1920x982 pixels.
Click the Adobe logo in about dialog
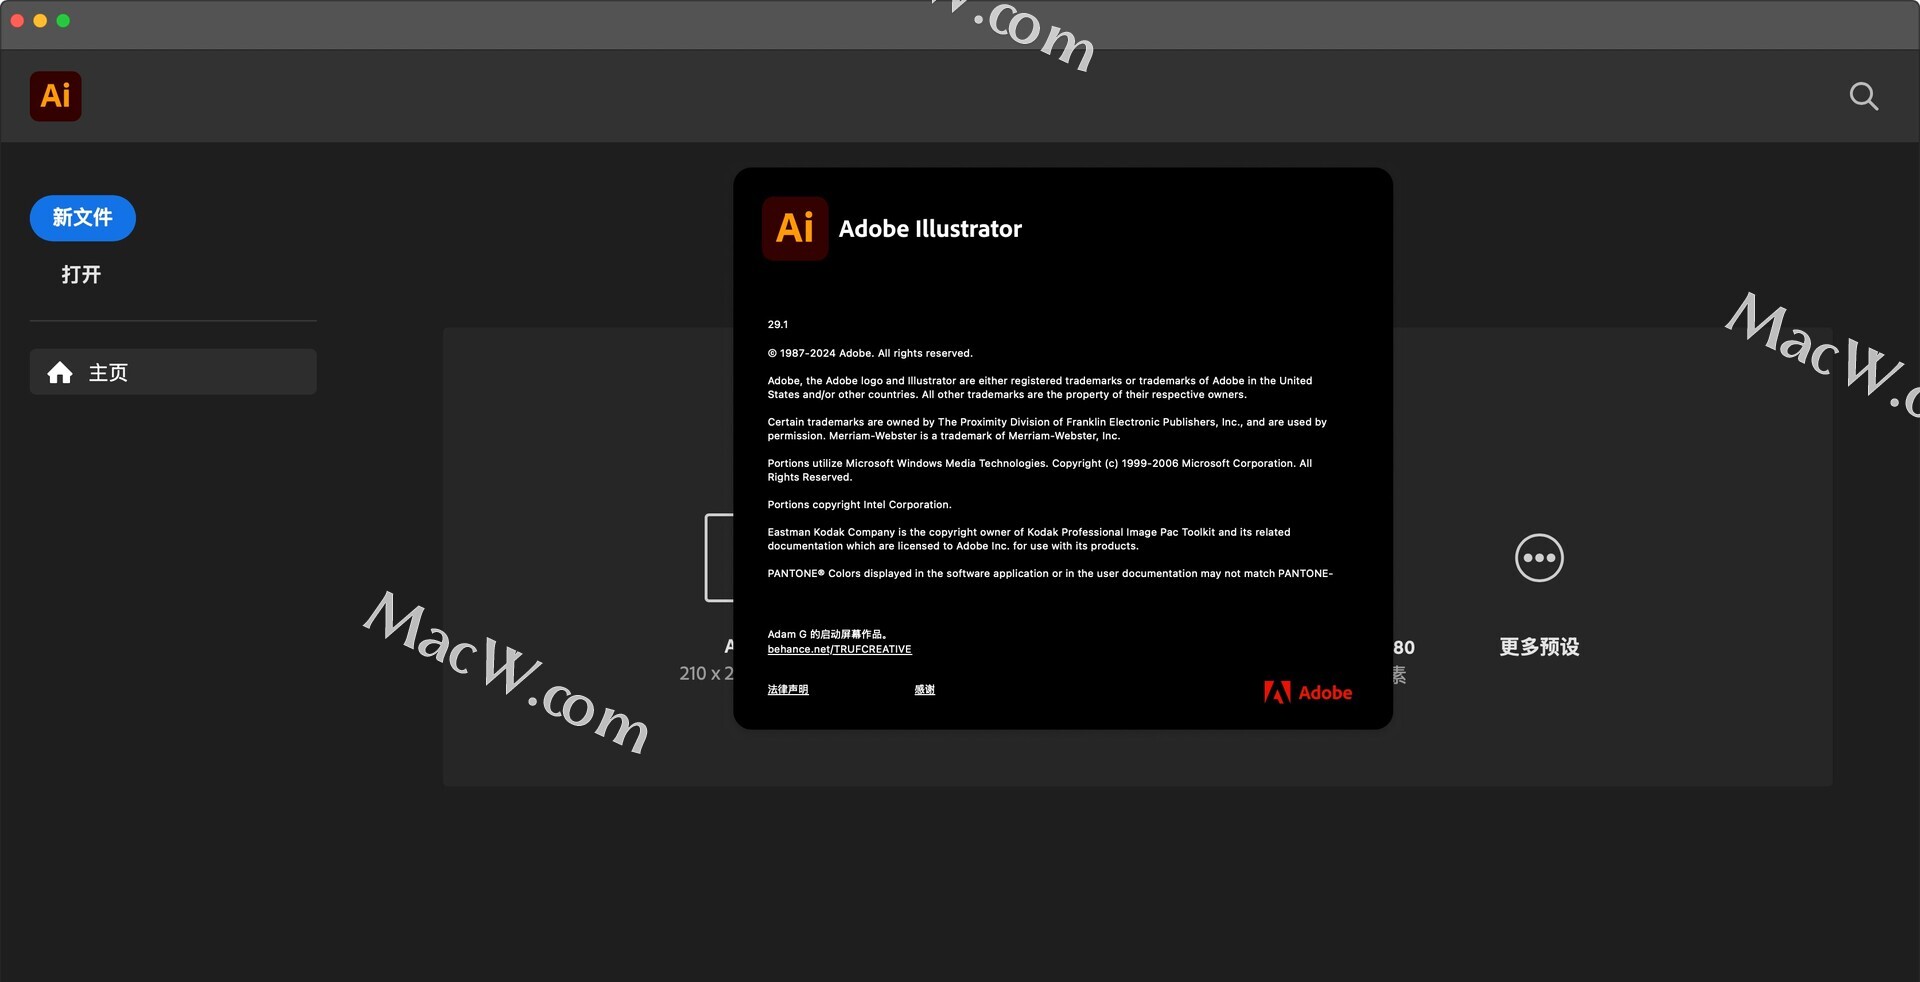[1307, 692]
